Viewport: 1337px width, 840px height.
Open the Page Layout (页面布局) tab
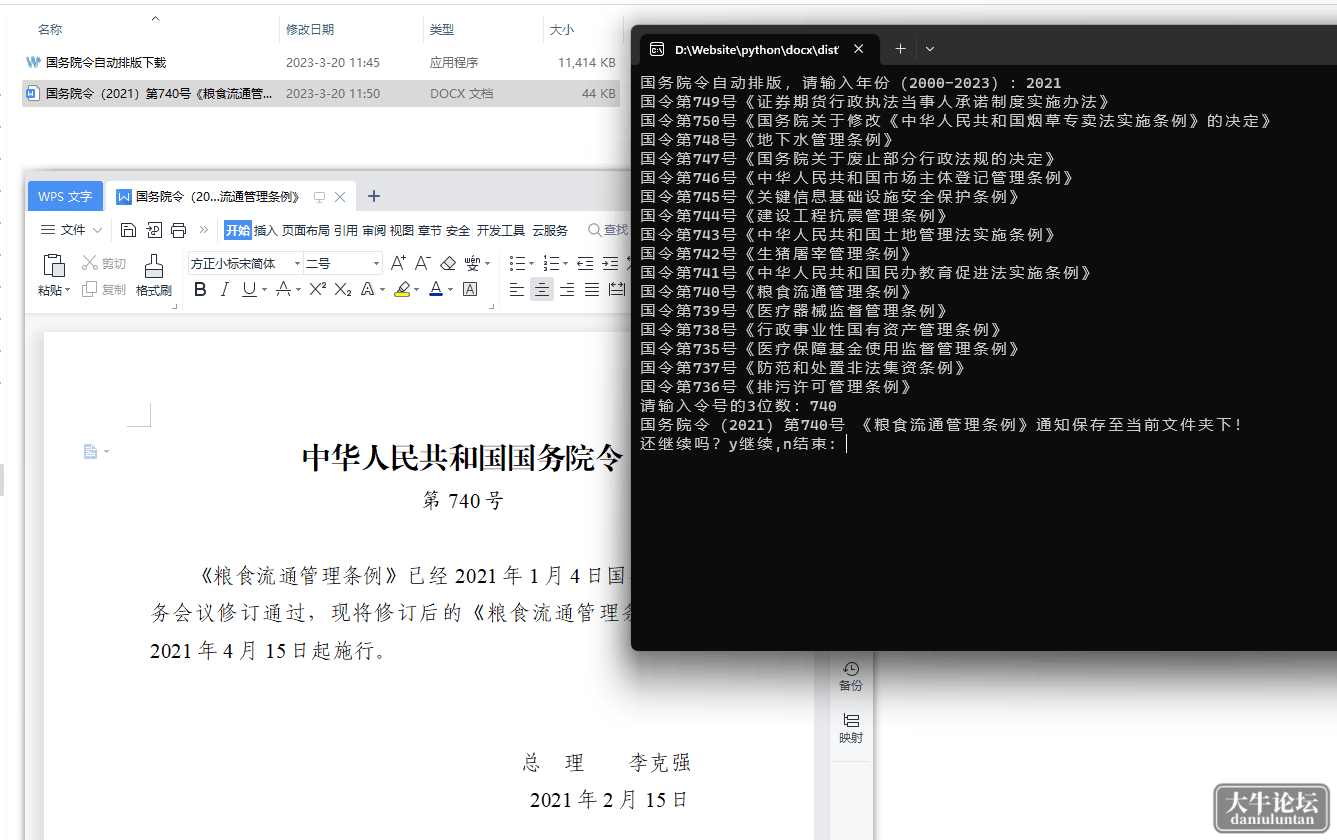pyautogui.click(x=306, y=230)
